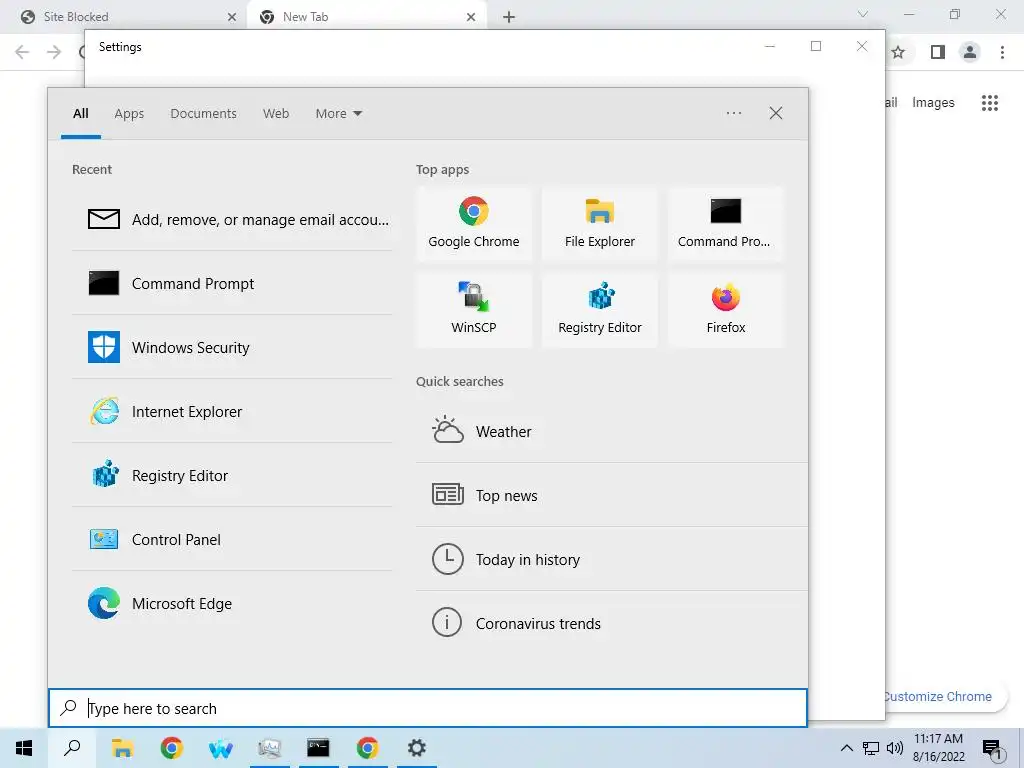Click Chrome back navigation arrow
This screenshot has width=1024, height=768.
click(x=22, y=52)
